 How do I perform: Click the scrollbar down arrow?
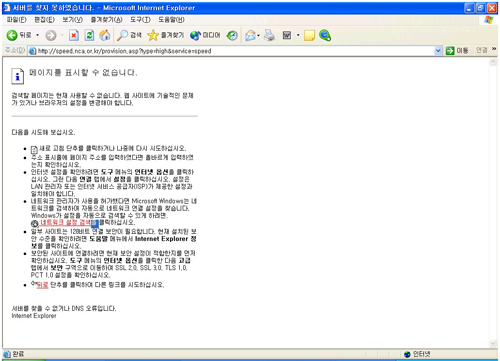point(493,344)
